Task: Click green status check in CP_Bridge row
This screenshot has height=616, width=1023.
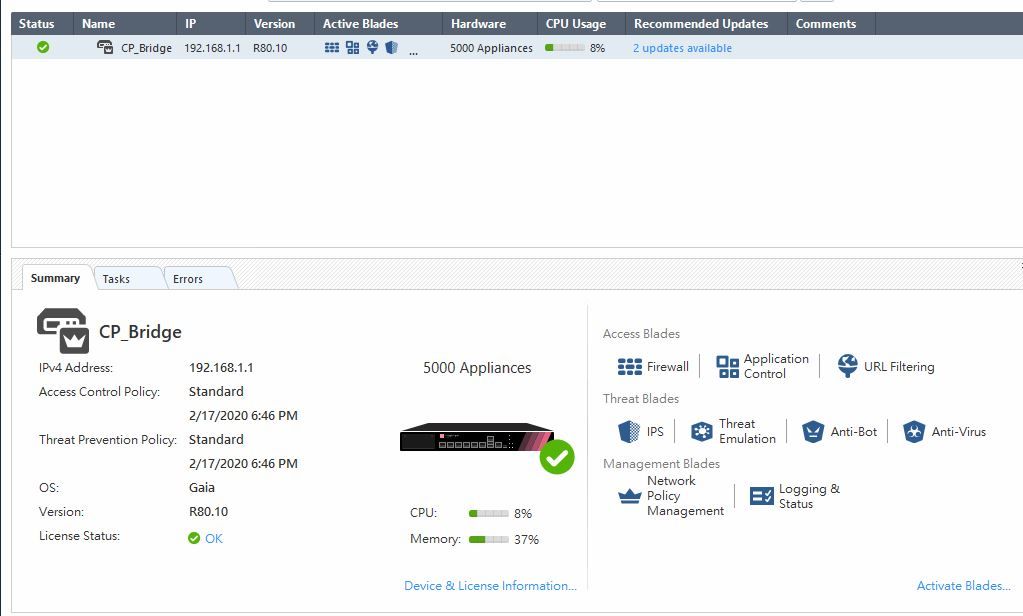Action: 43,47
